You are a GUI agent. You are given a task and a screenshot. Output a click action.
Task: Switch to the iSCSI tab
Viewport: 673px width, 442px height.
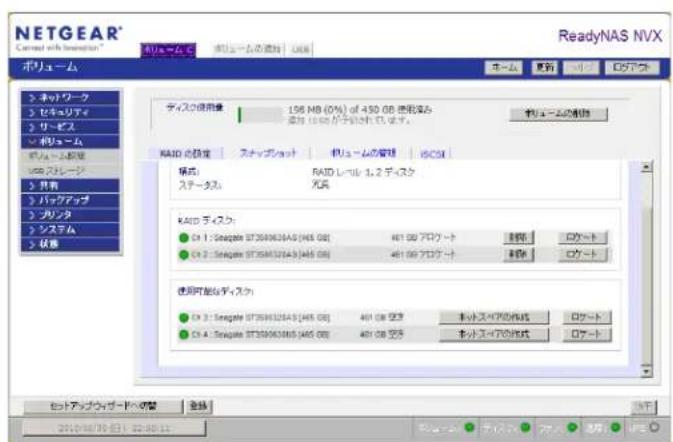pyautogui.click(x=433, y=154)
